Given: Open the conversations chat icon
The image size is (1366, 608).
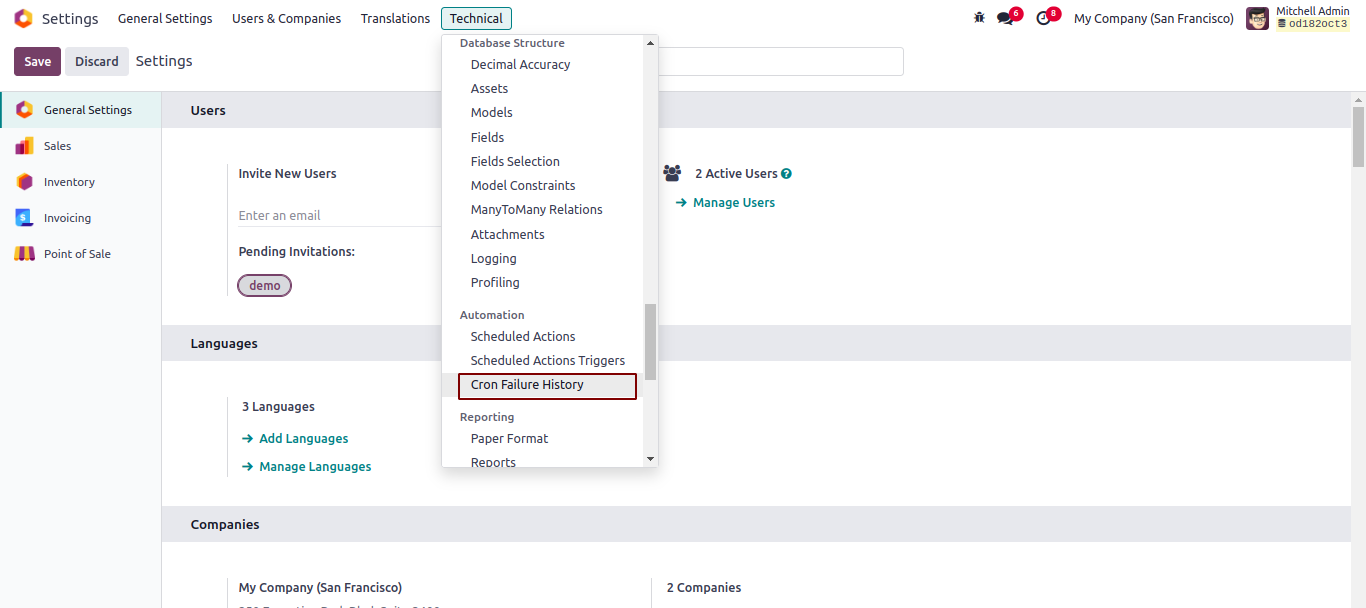Looking at the screenshot, I should click(x=1005, y=19).
